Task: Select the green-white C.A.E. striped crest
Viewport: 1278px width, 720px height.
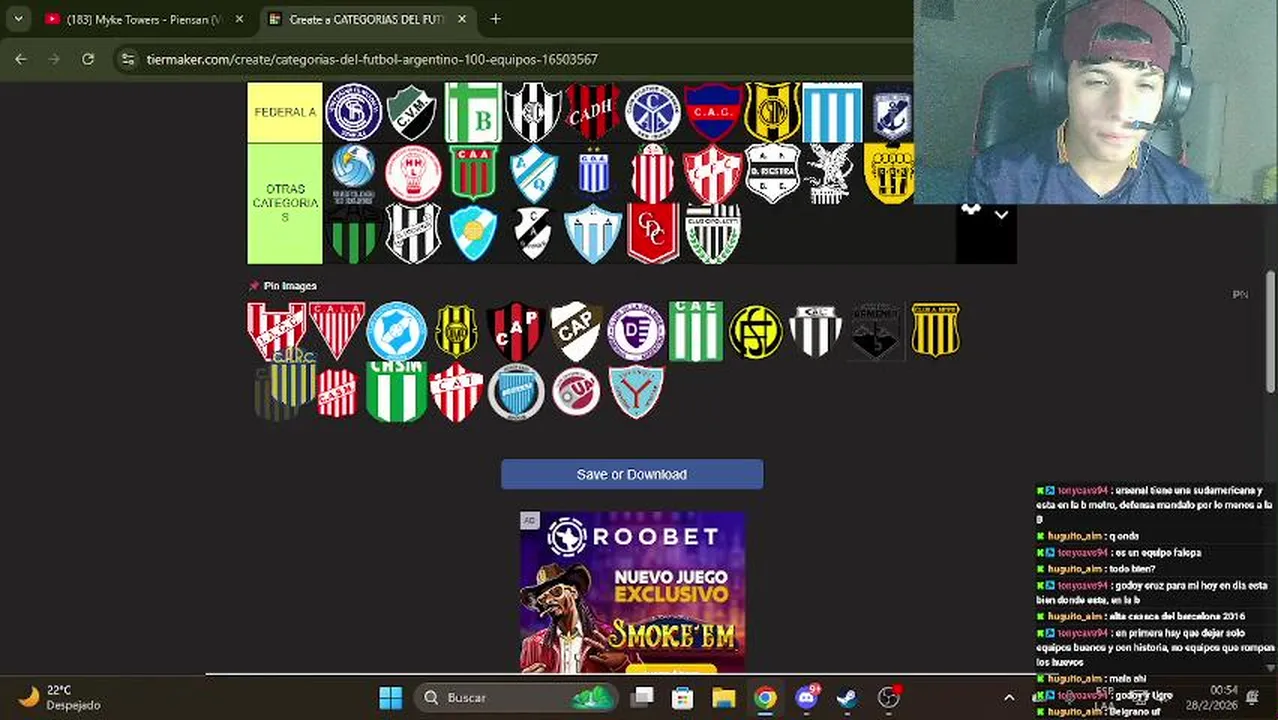Action: [696, 331]
